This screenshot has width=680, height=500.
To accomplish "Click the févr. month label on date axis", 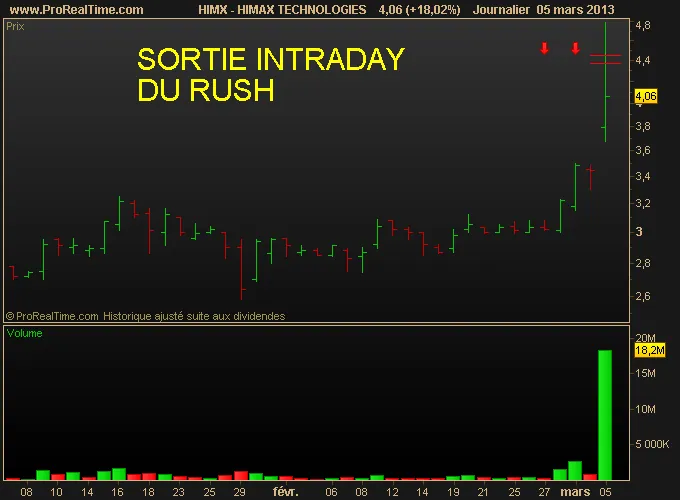I will pos(286,492).
